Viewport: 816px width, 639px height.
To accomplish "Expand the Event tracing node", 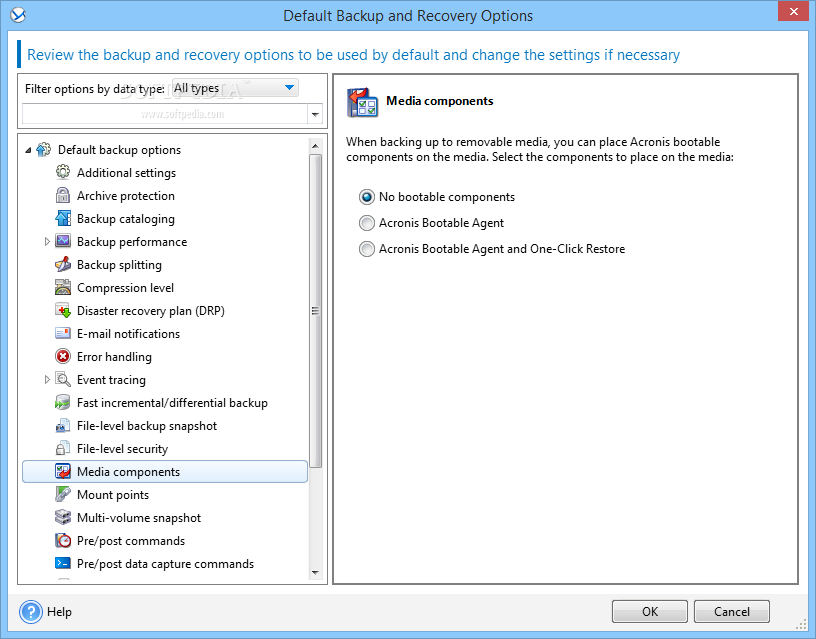I will [x=47, y=379].
